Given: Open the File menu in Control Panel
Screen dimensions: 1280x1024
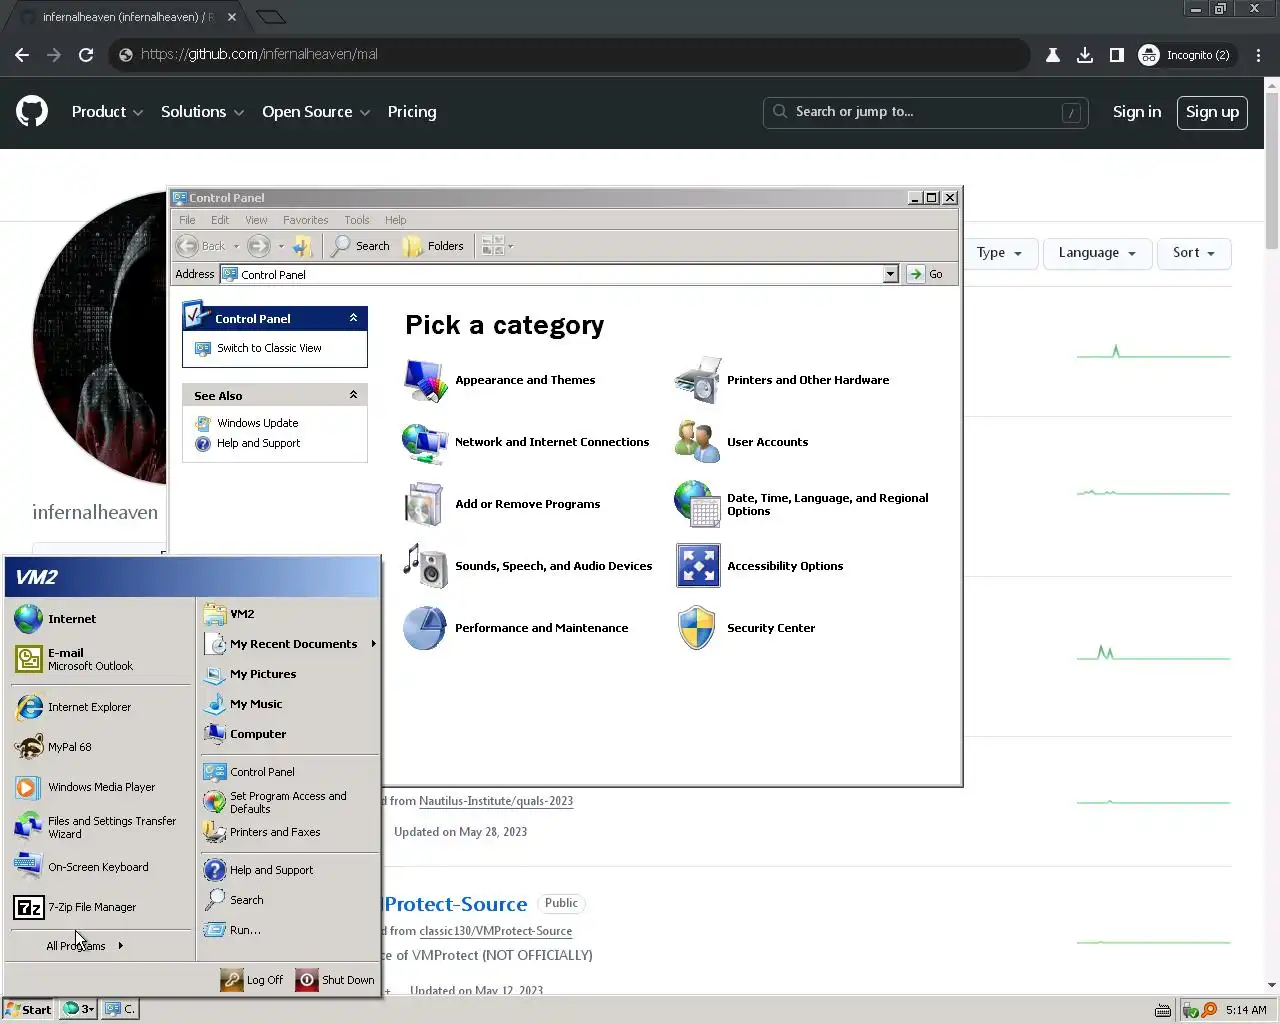Looking at the screenshot, I should tap(187, 220).
